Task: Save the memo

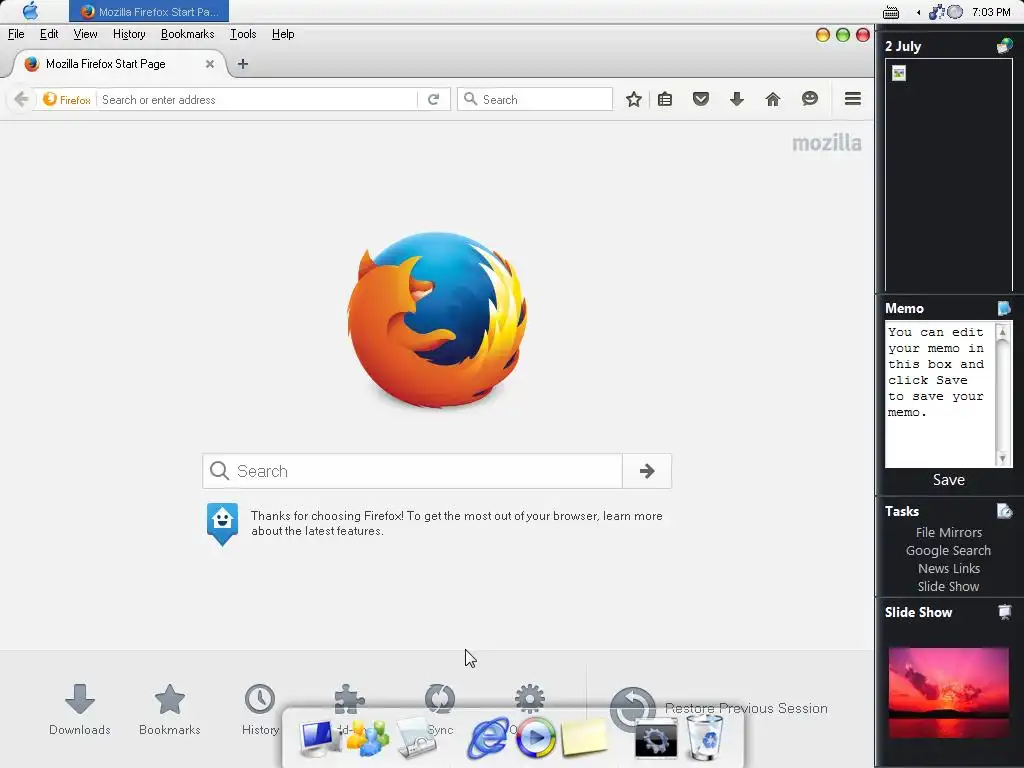Action: [x=948, y=480]
